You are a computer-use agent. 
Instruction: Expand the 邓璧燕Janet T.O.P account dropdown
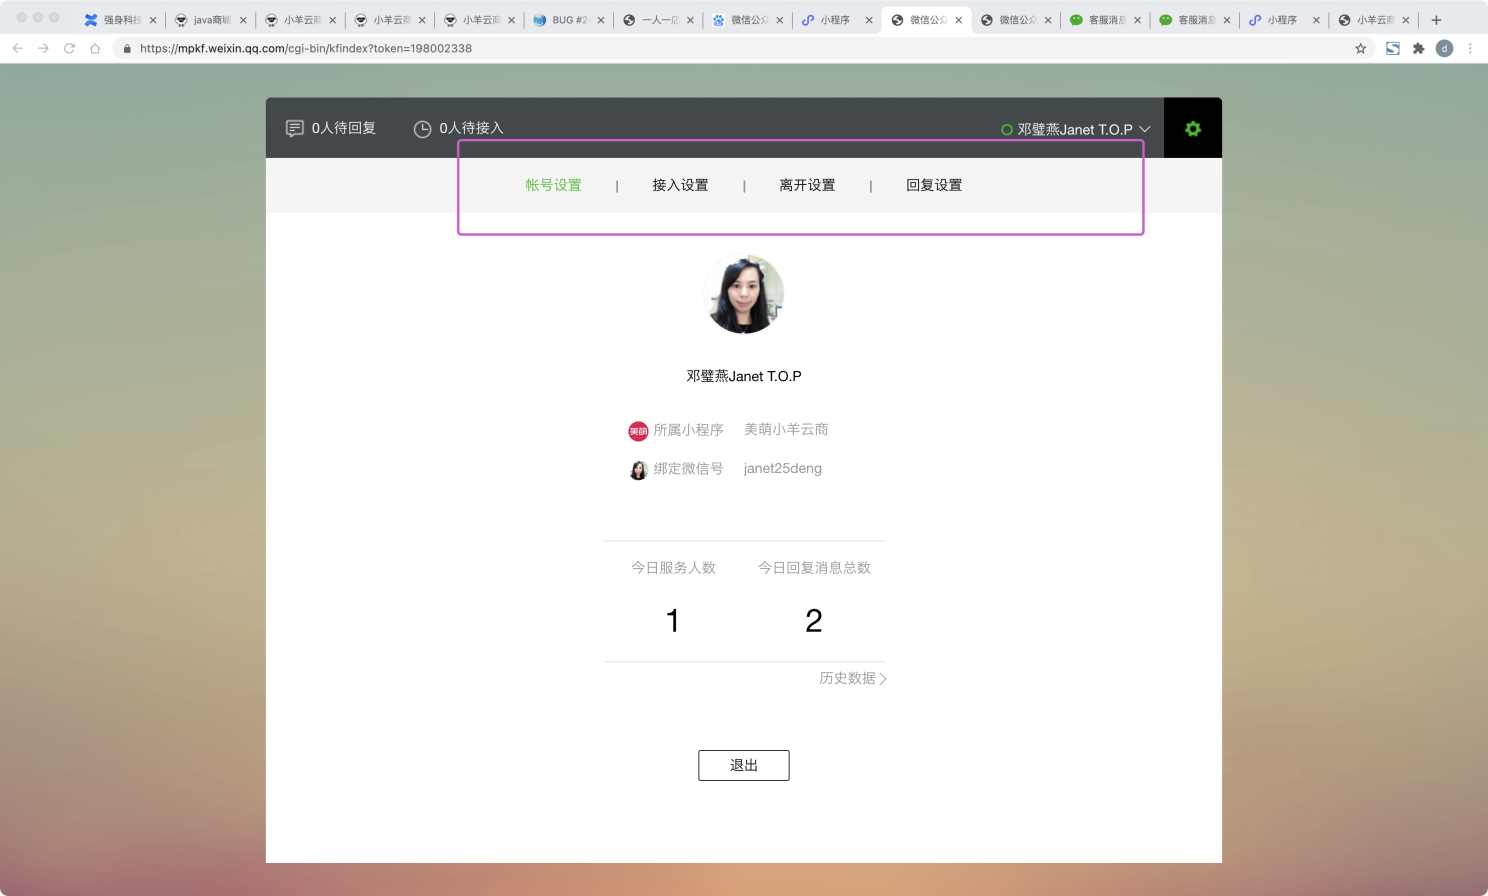(x=1145, y=129)
